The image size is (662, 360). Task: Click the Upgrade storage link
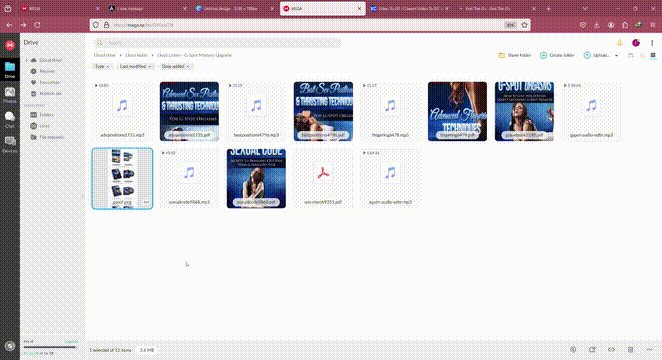click(x=71, y=341)
